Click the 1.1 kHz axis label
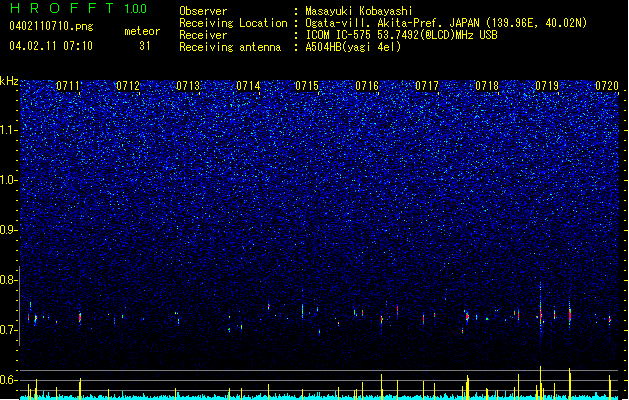The image size is (629, 400). [x=9, y=130]
